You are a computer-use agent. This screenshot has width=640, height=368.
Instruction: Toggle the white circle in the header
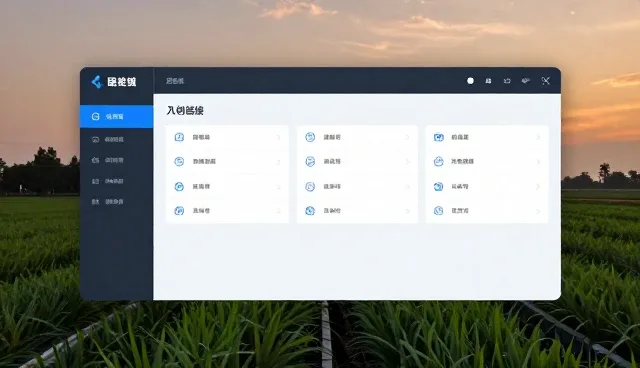(x=470, y=81)
